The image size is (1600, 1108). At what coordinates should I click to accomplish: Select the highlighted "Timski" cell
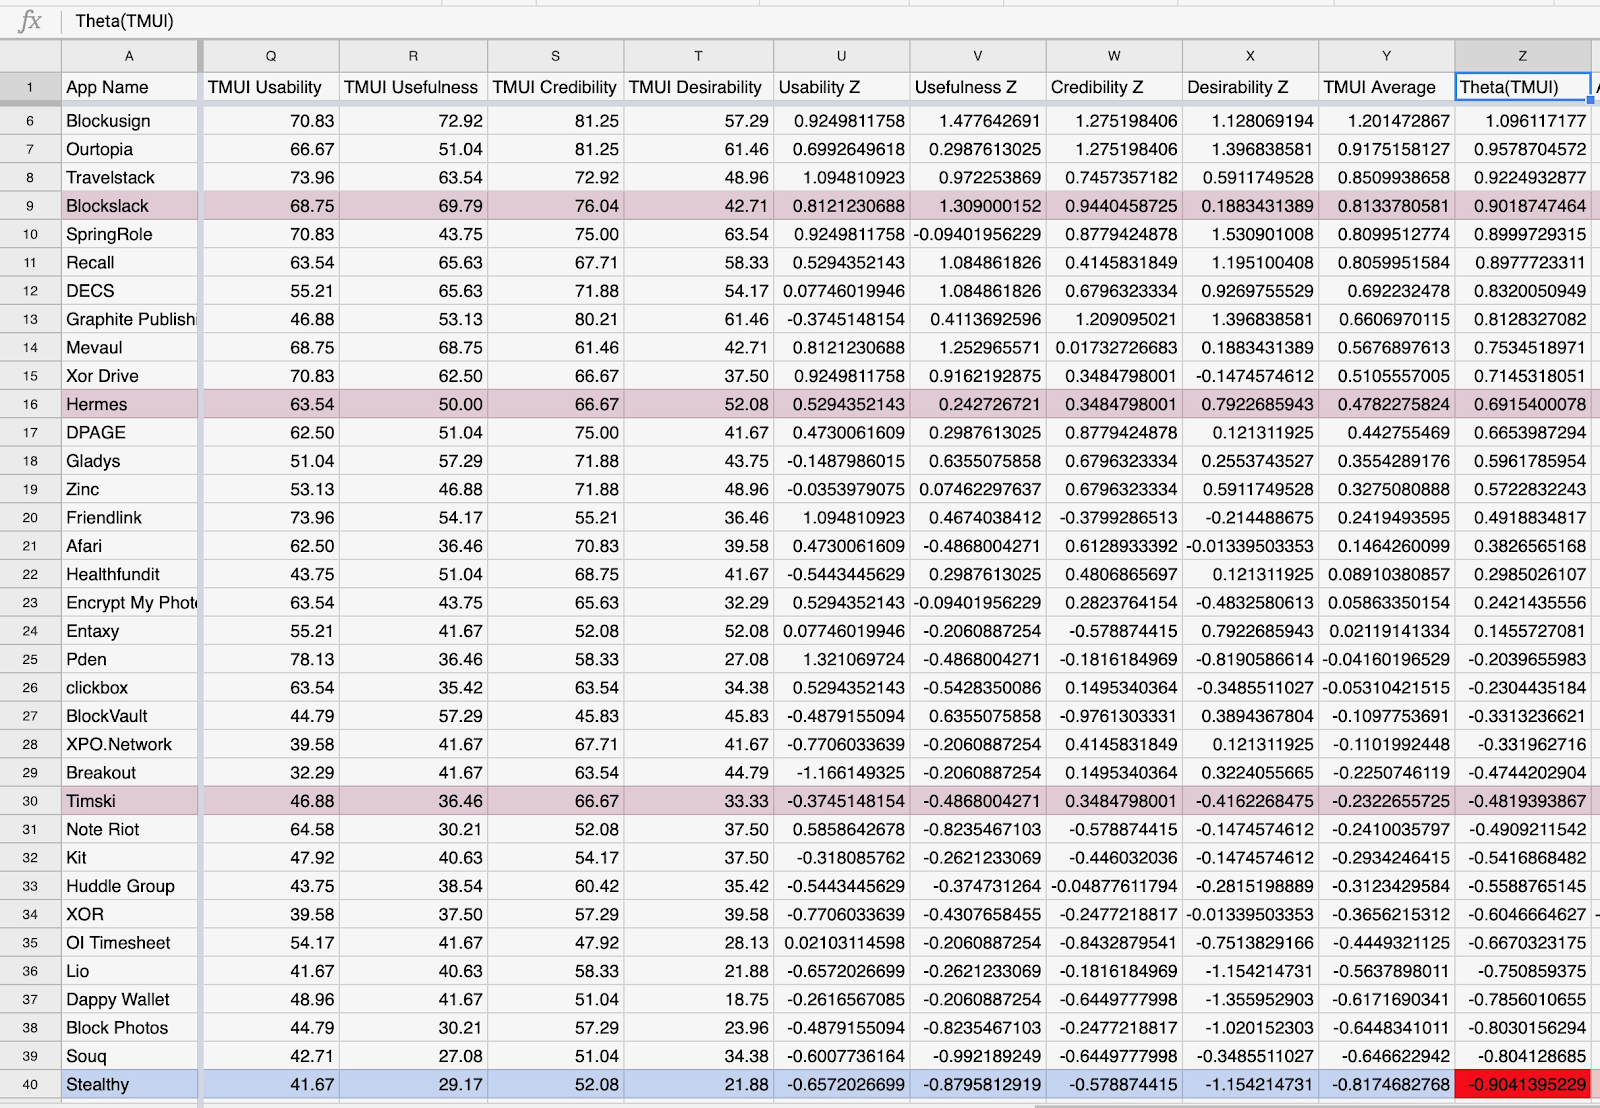(129, 801)
